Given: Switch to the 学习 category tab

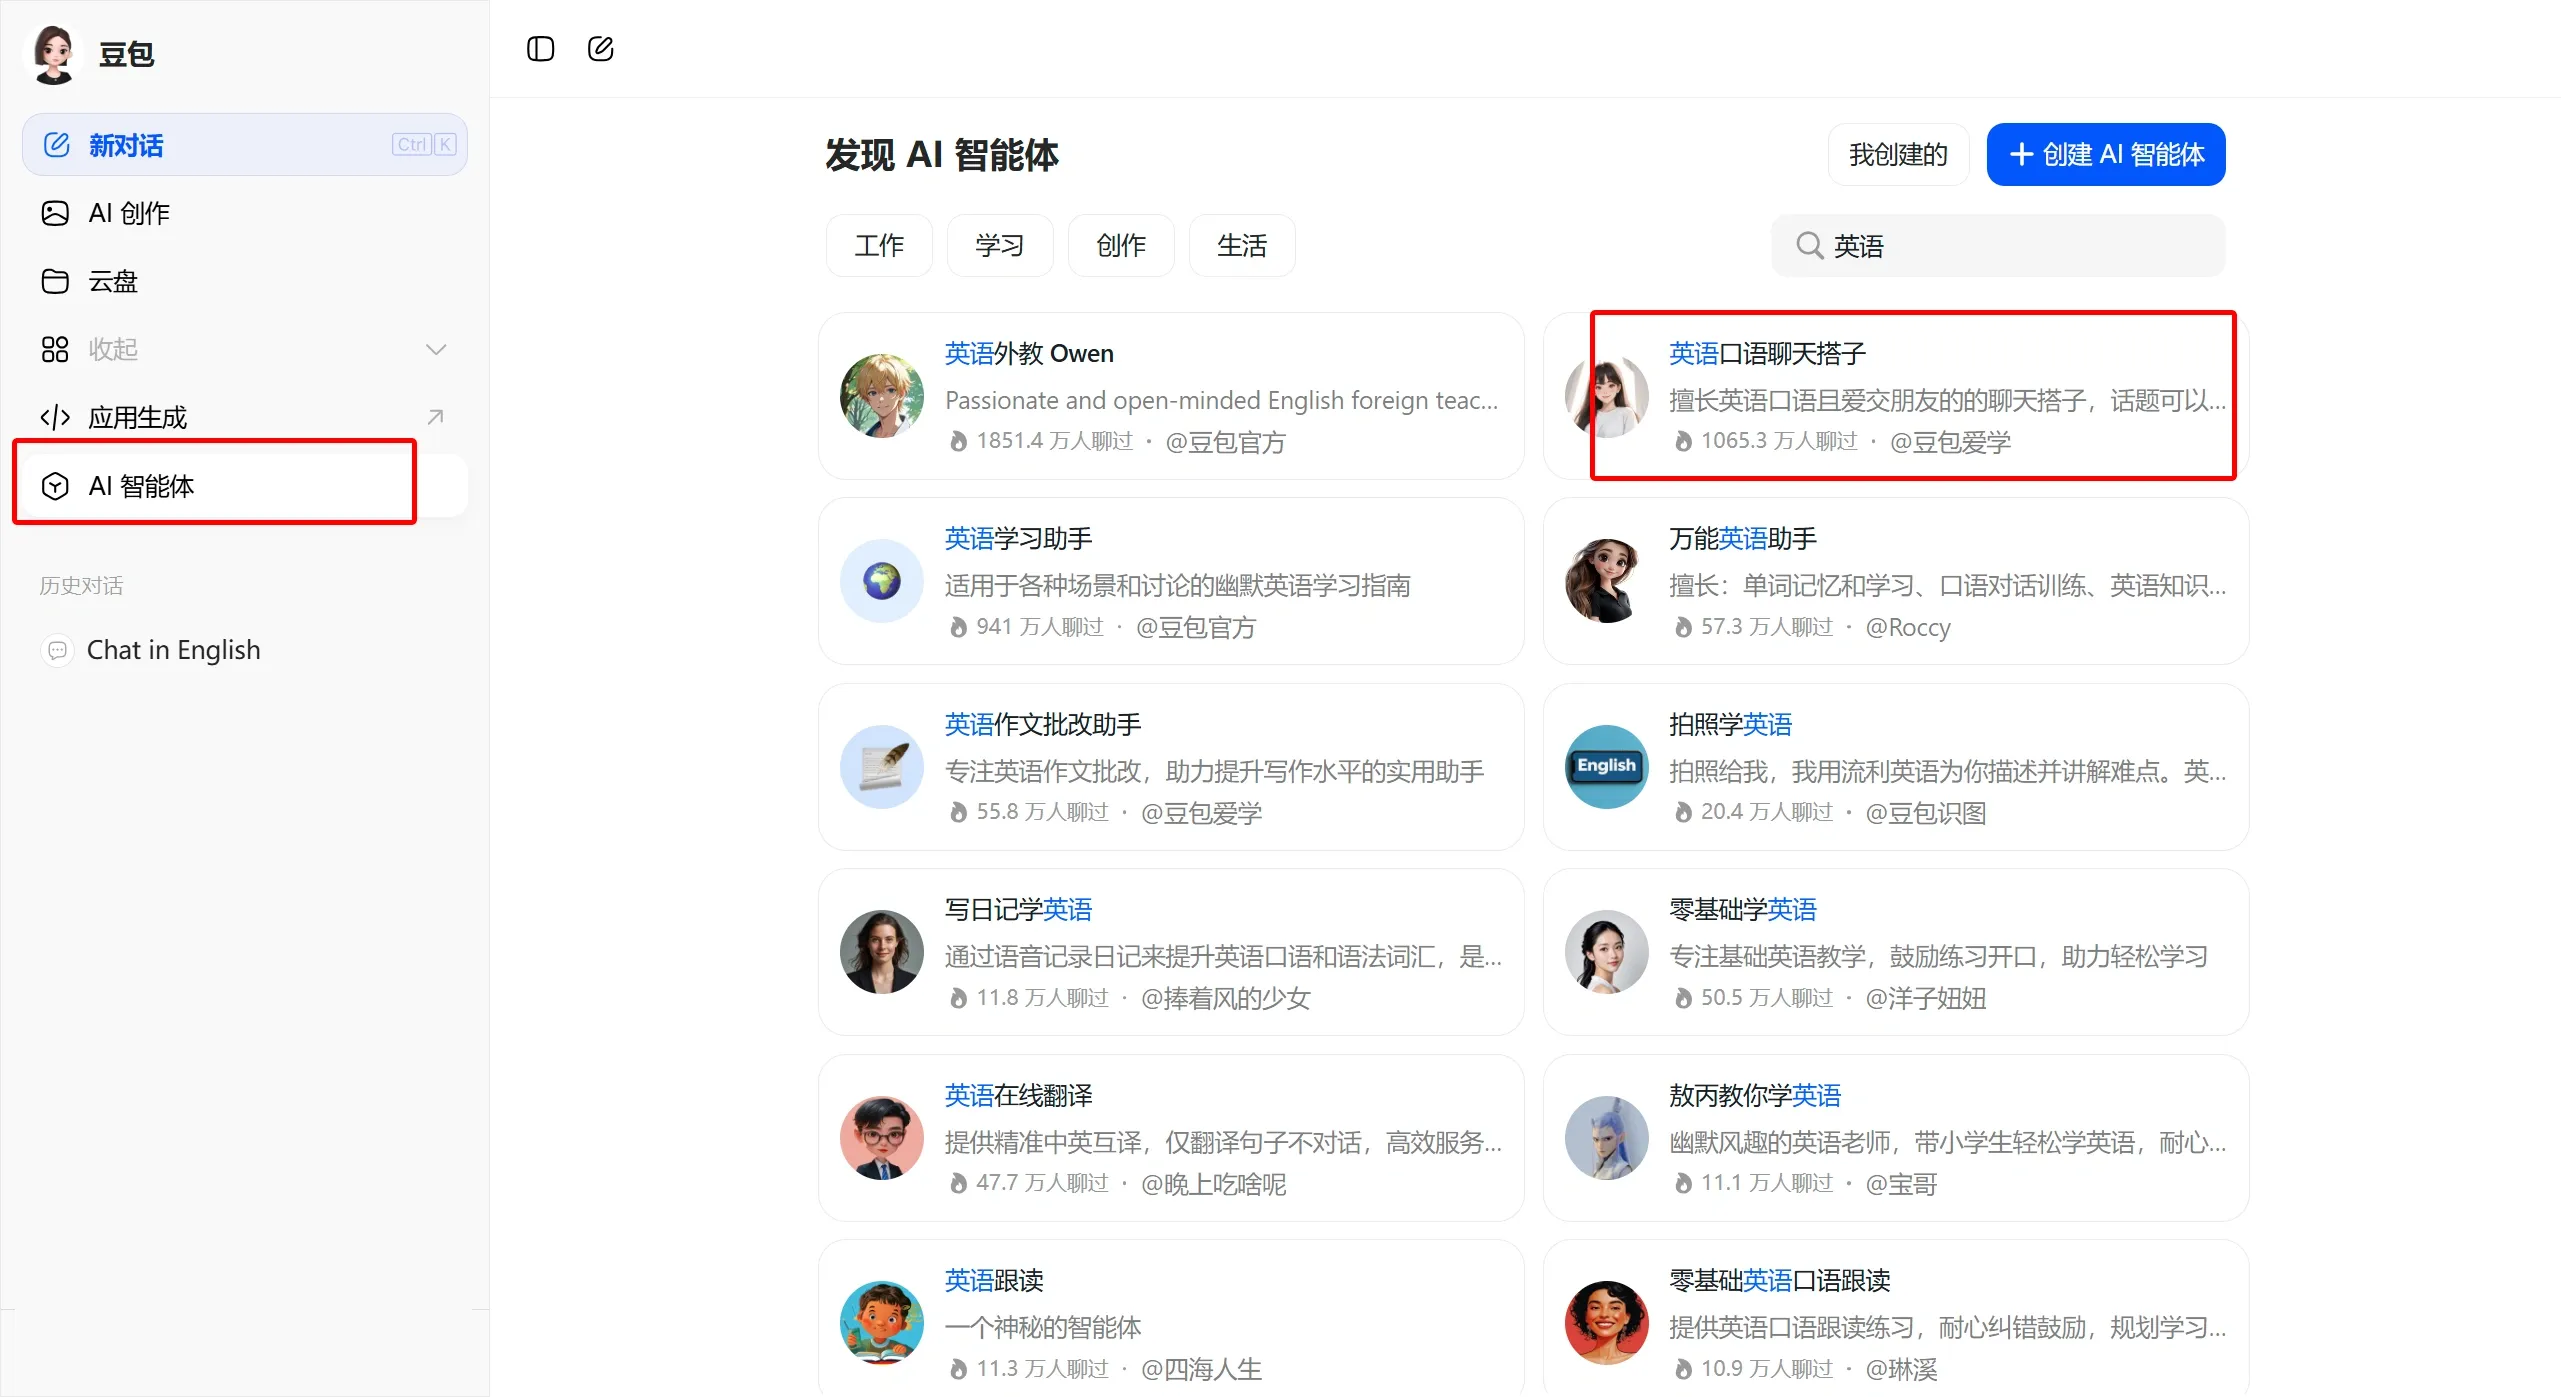Looking at the screenshot, I should coord(999,245).
